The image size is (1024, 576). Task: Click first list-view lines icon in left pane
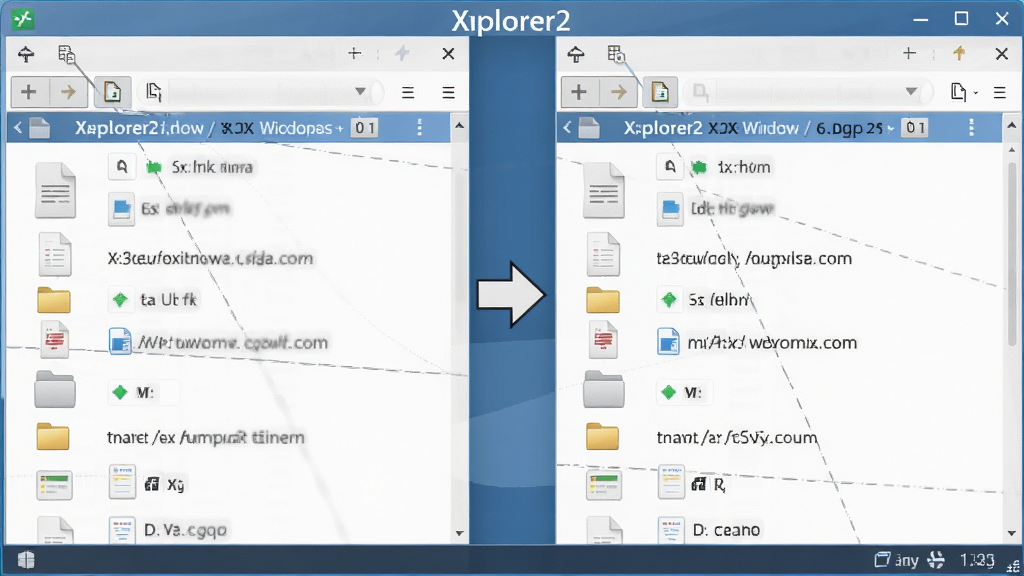click(x=408, y=93)
